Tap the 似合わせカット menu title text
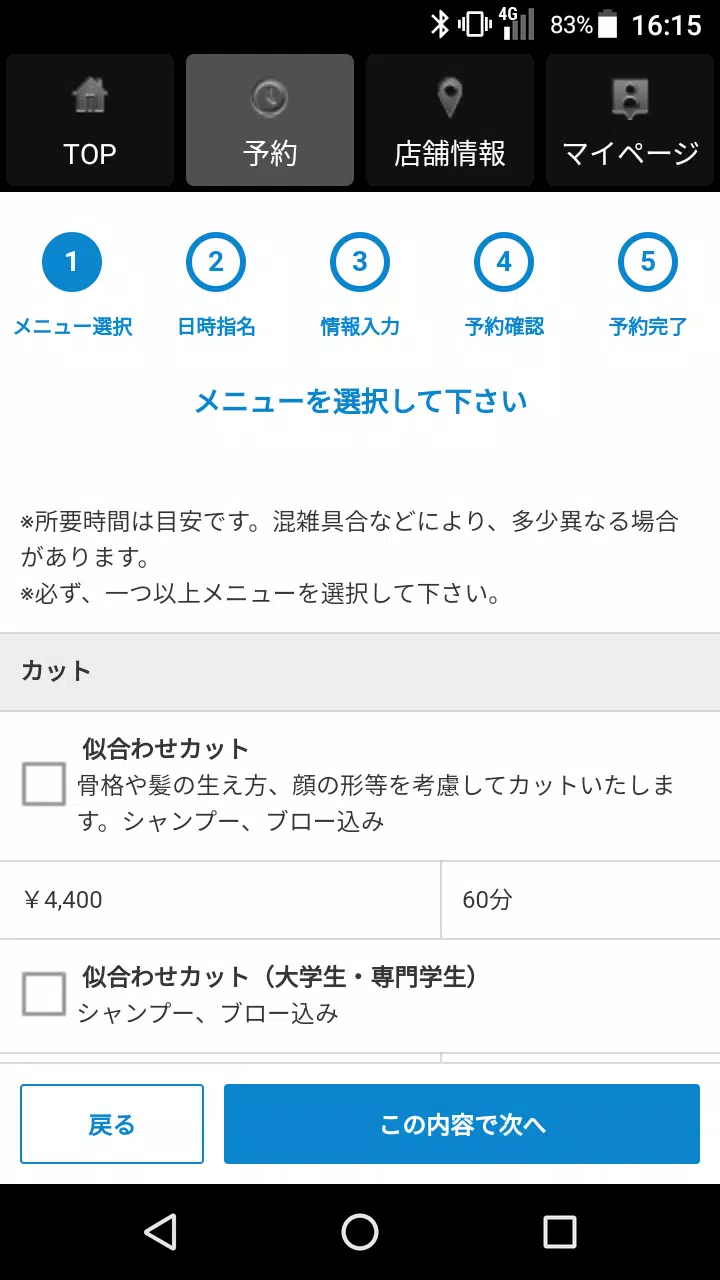The height and width of the screenshot is (1280, 720). click(x=166, y=748)
